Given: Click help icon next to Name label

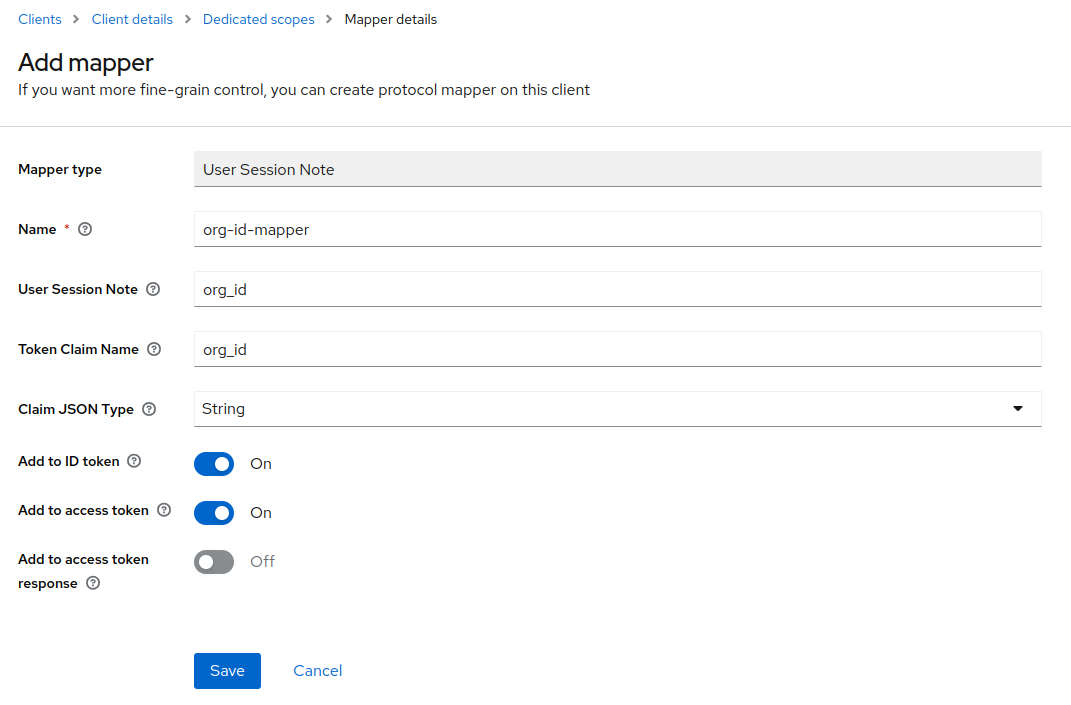Looking at the screenshot, I should pos(85,229).
